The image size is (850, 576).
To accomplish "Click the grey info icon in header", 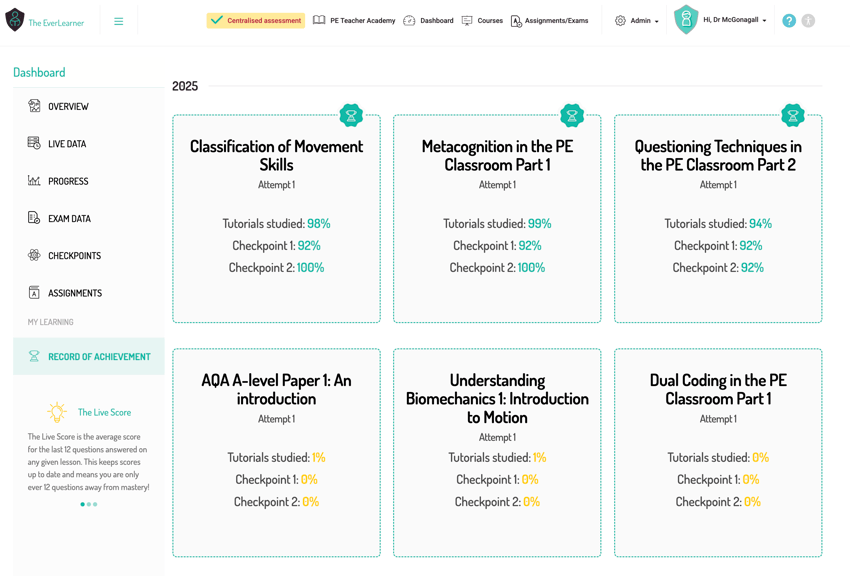I will [808, 21].
